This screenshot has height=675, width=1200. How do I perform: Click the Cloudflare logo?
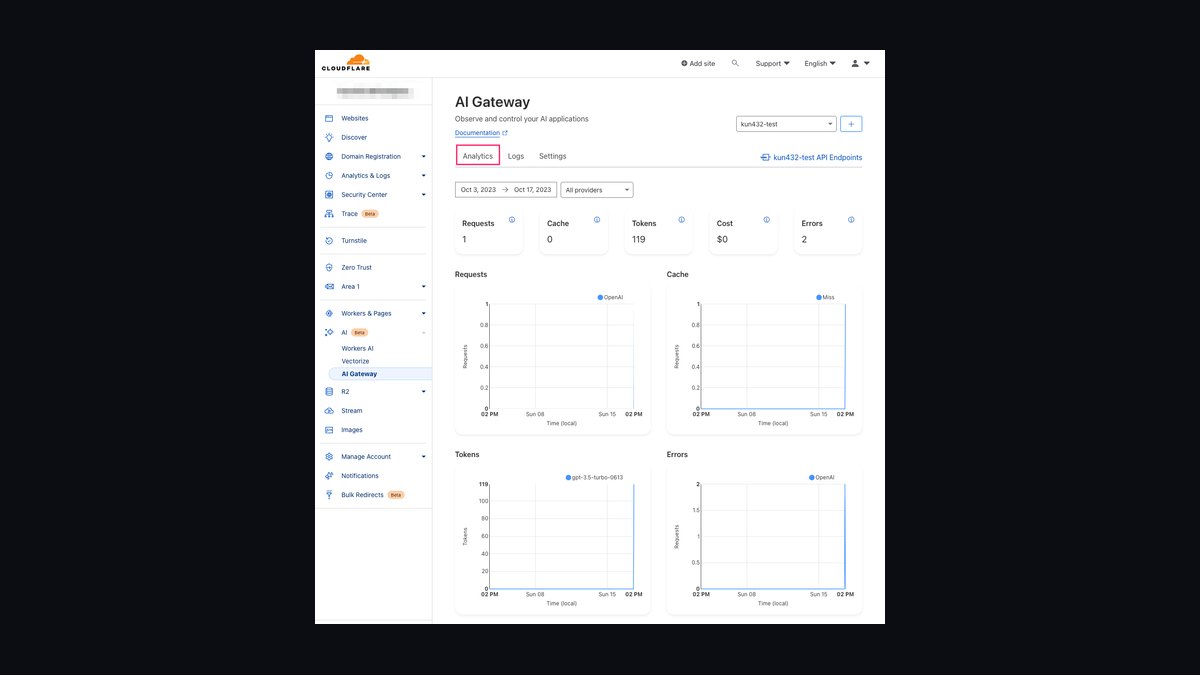point(345,63)
